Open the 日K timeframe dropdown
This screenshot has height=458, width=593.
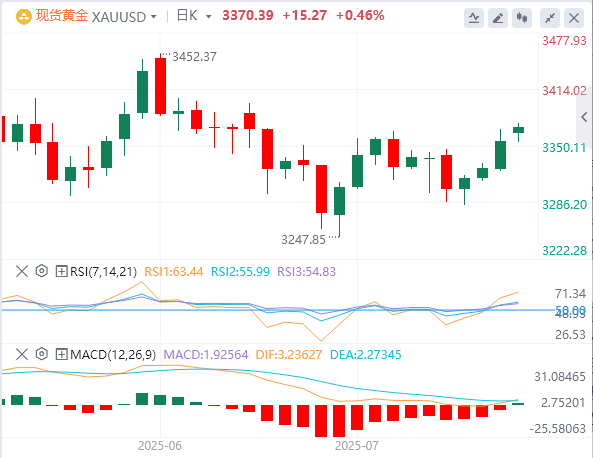pos(209,17)
